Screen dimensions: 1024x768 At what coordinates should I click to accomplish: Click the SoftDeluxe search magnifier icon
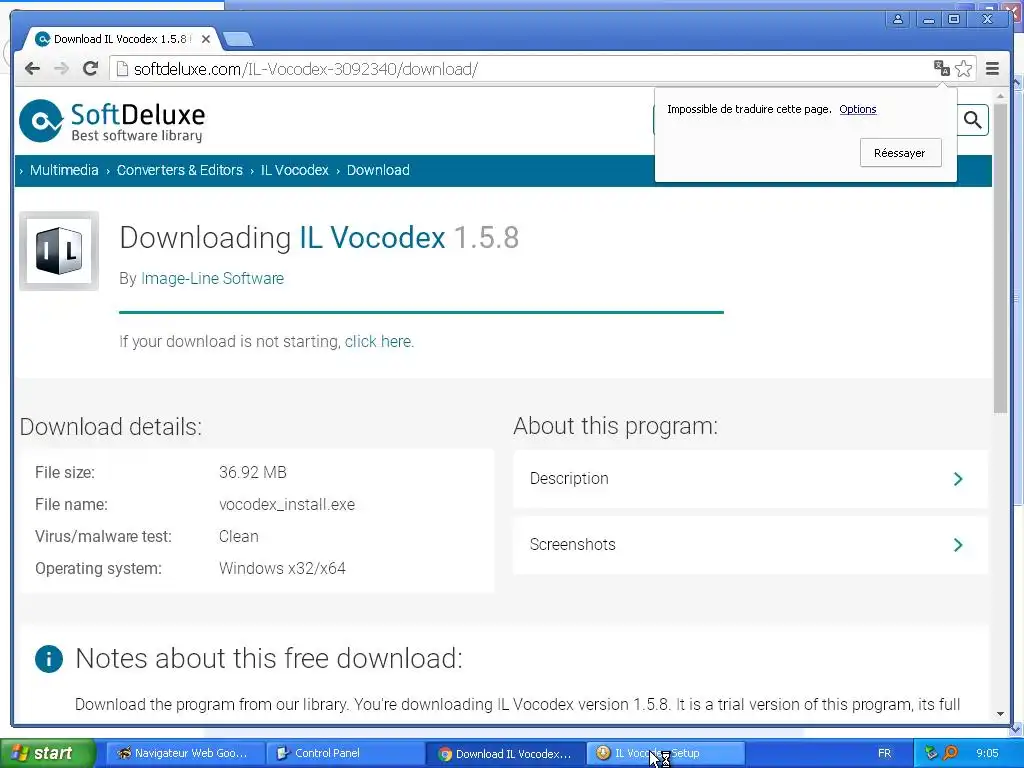[972, 120]
